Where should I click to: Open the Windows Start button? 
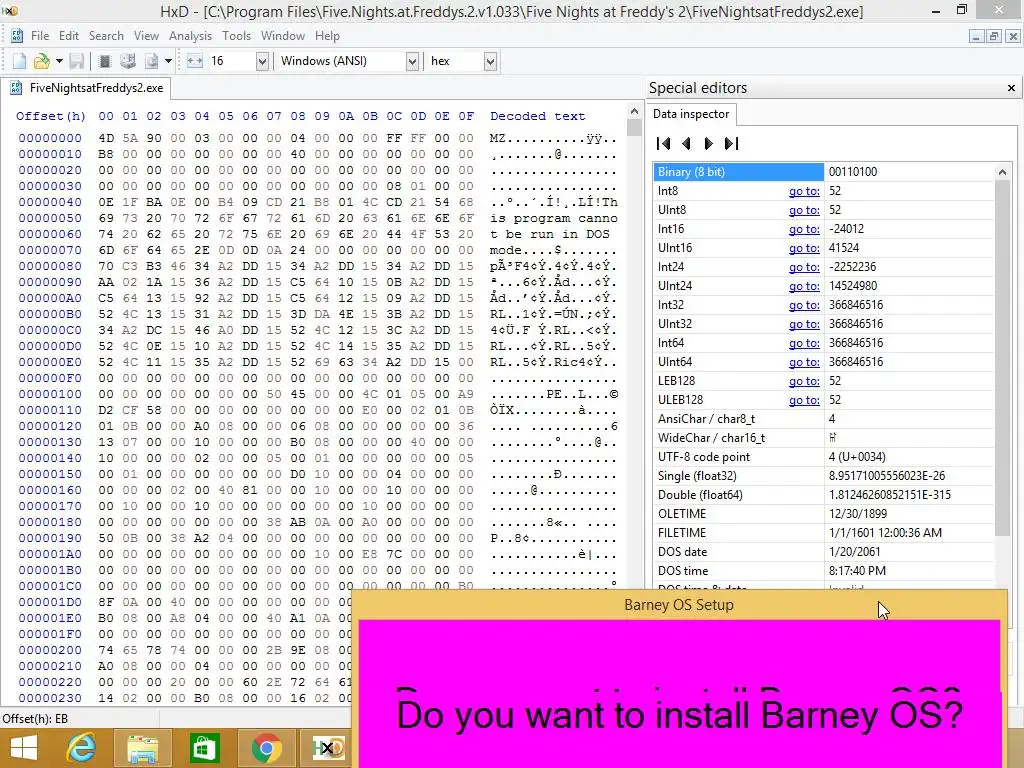coord(24,748)
